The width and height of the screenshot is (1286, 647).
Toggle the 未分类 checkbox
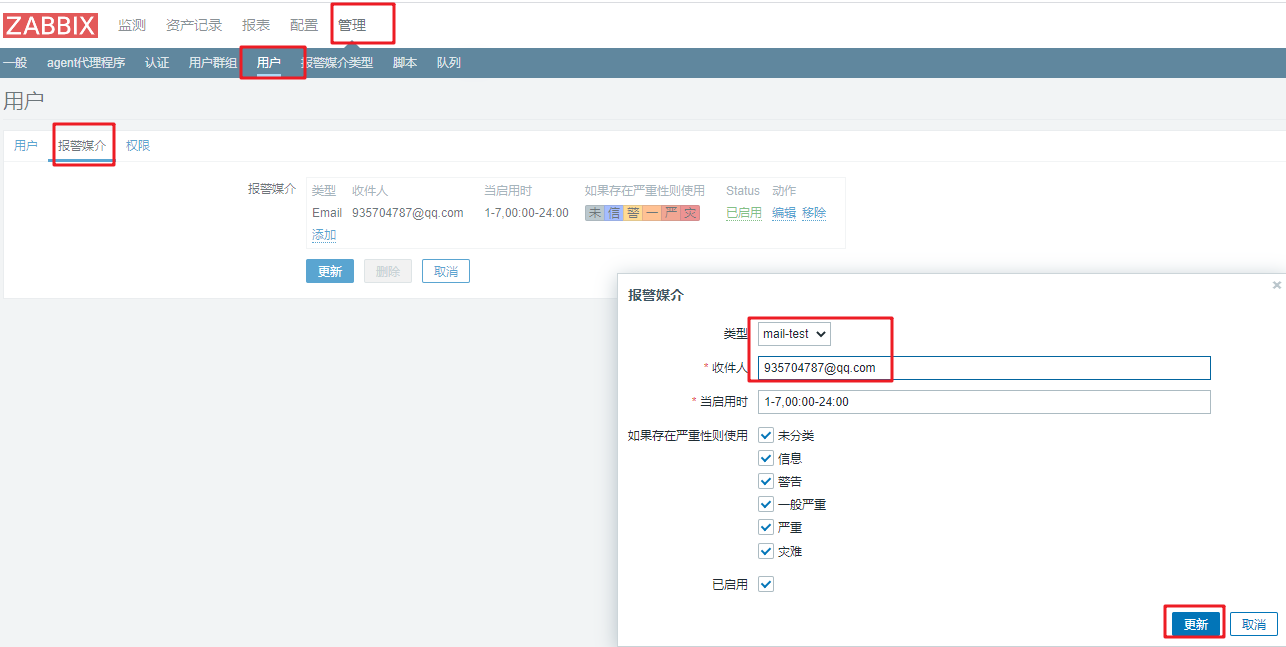[766, 435]
